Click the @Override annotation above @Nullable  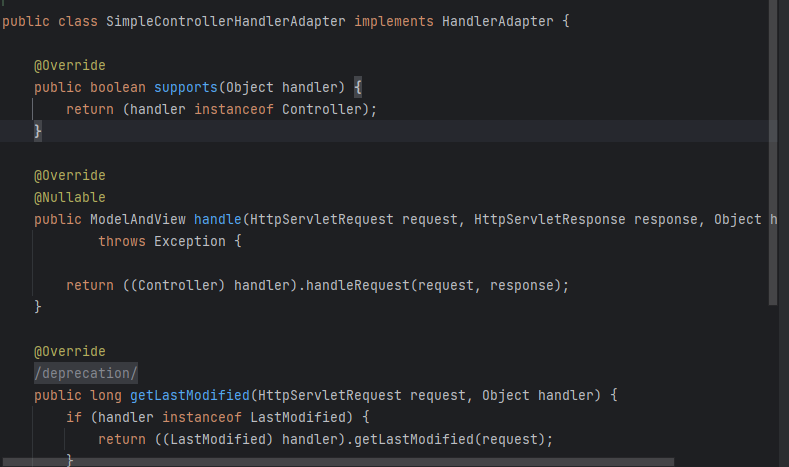pos(69,176)
